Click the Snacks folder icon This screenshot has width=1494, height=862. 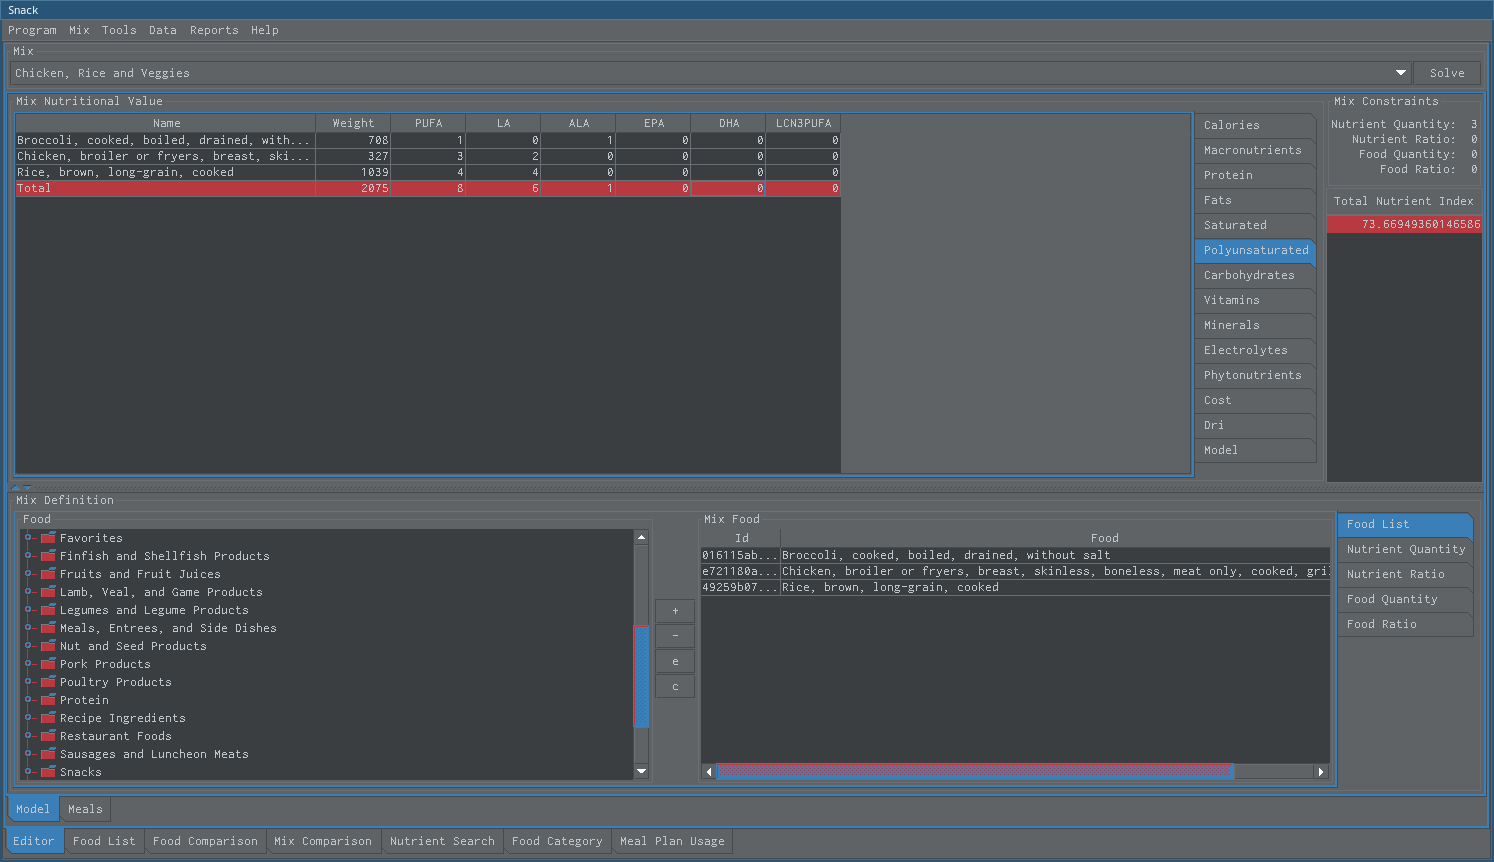click(x=48, y=772)
